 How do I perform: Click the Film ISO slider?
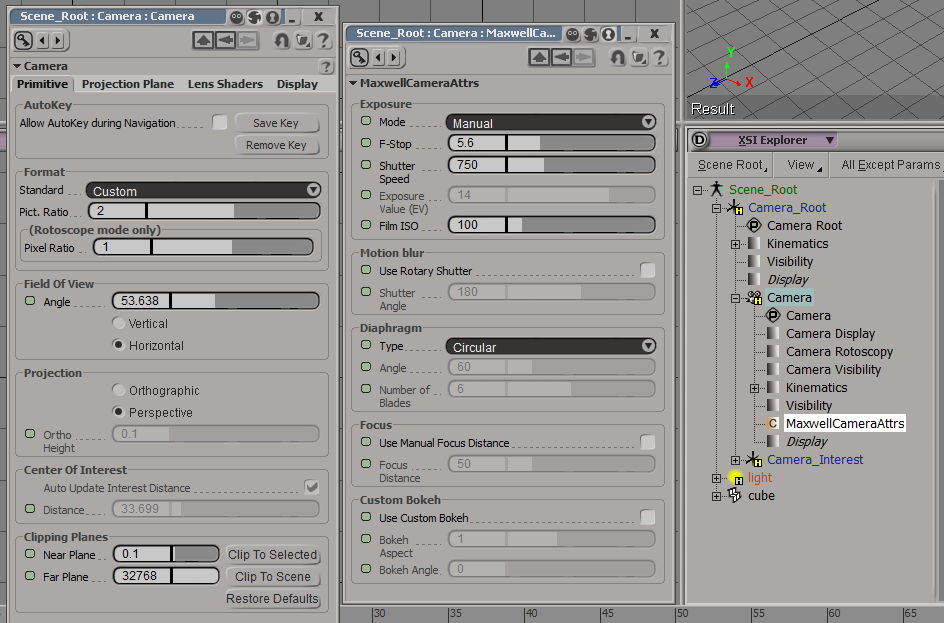551,225
